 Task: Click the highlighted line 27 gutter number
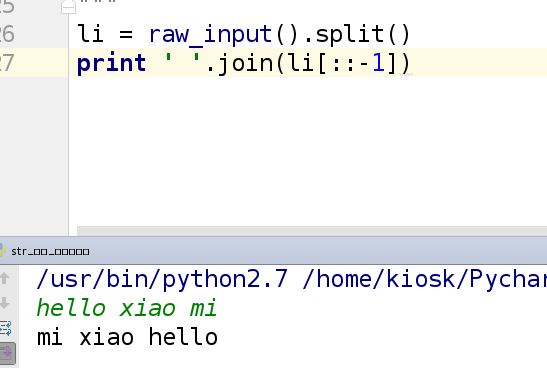tap(7, 63)
